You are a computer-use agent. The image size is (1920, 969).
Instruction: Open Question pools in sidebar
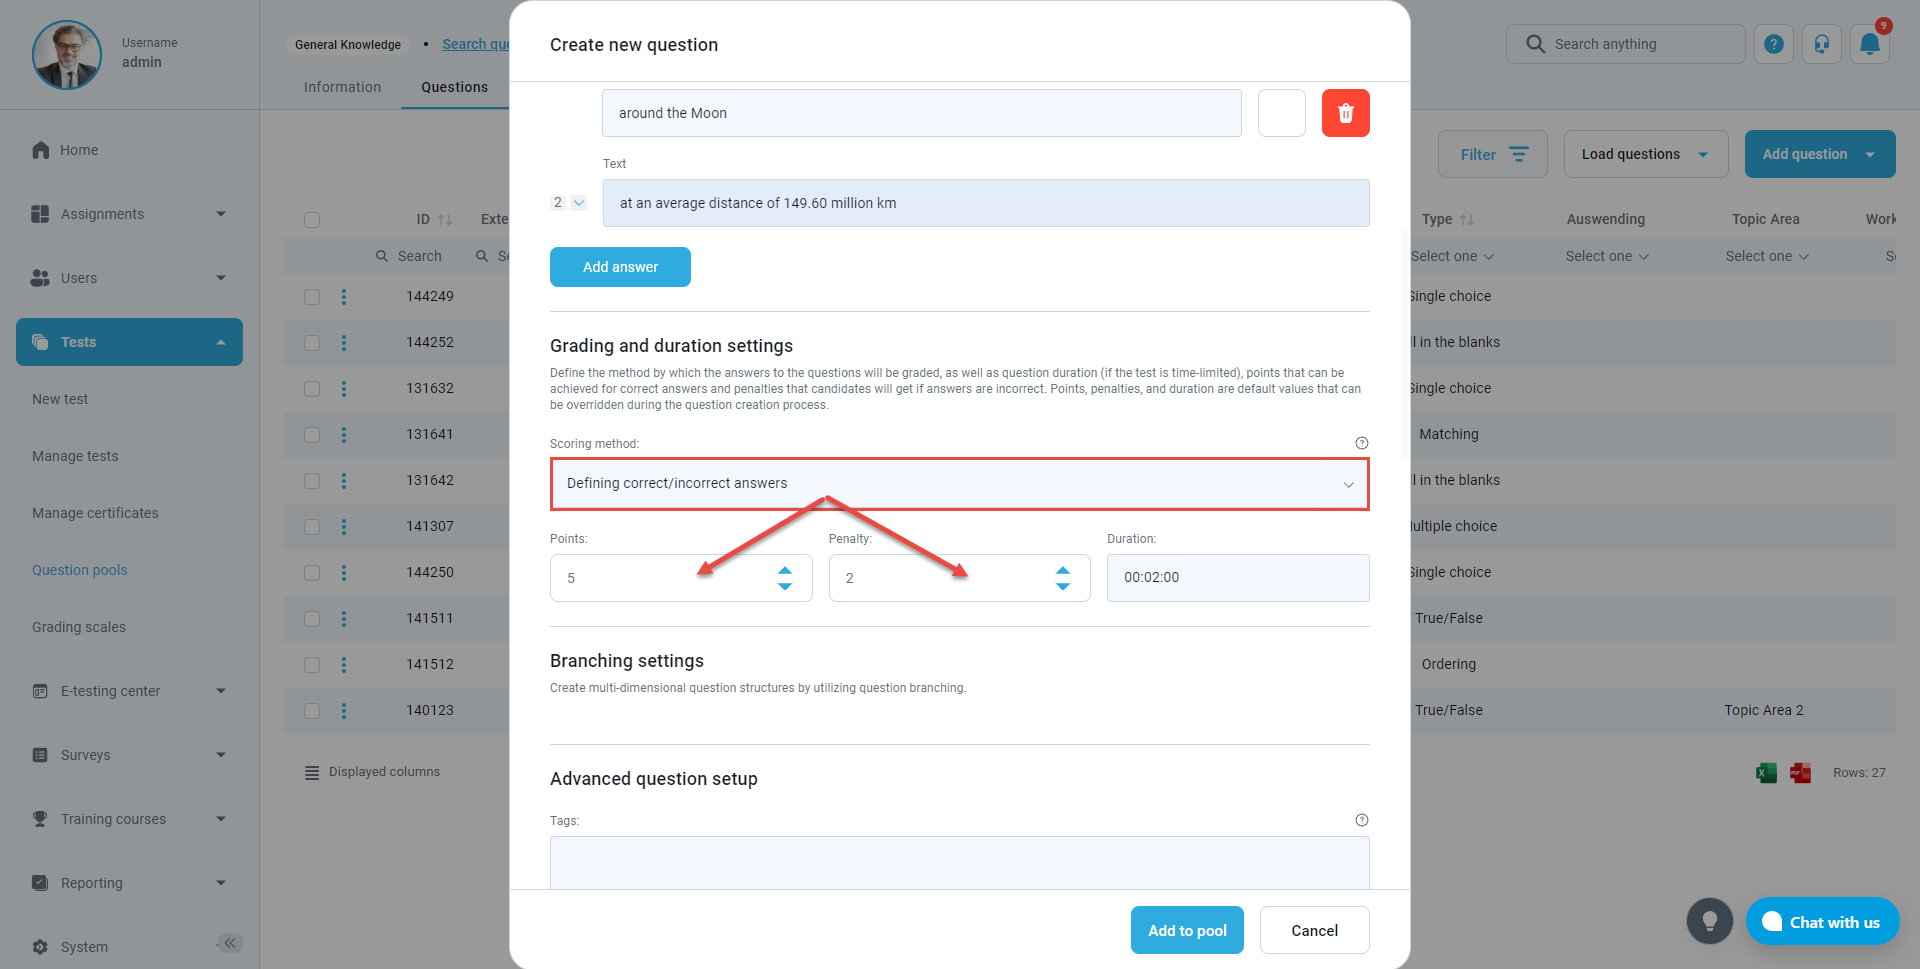coord(80,570)
